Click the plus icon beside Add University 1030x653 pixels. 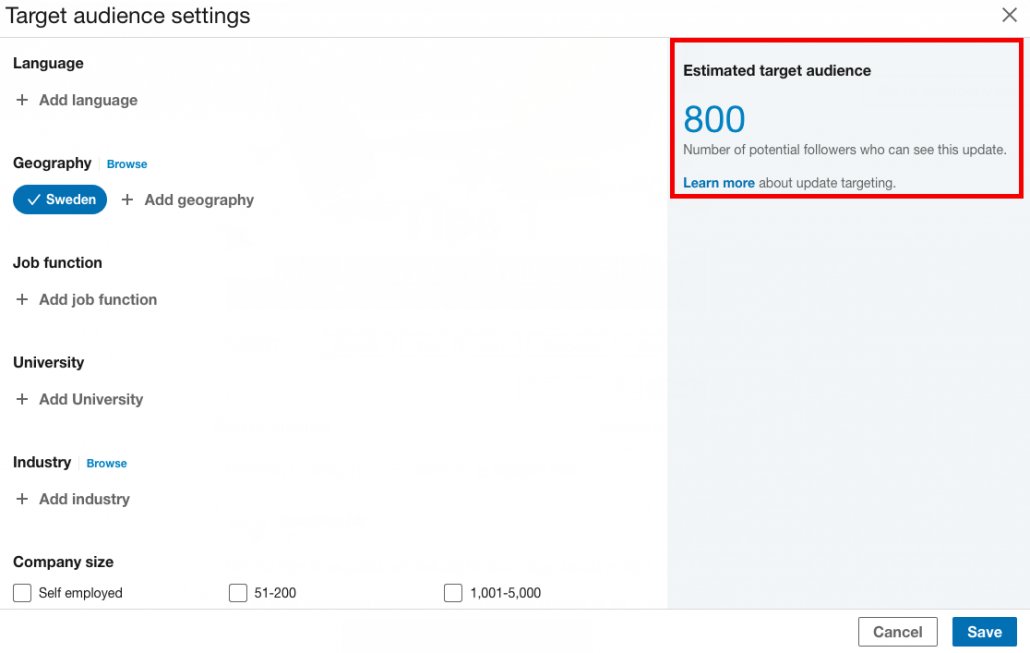22,399
